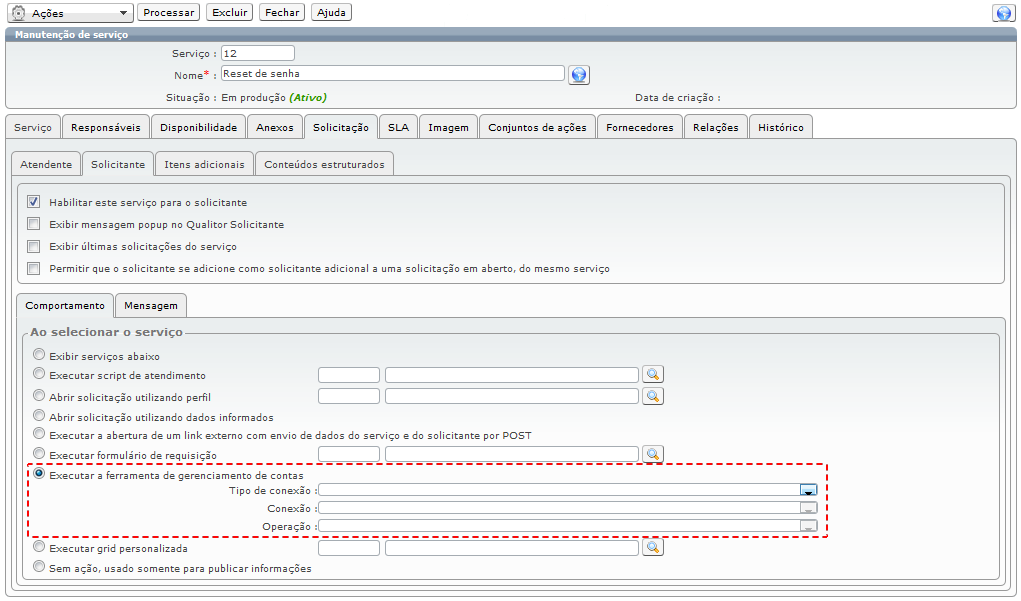Click the search icon for script de atendimento

[653, 375]
